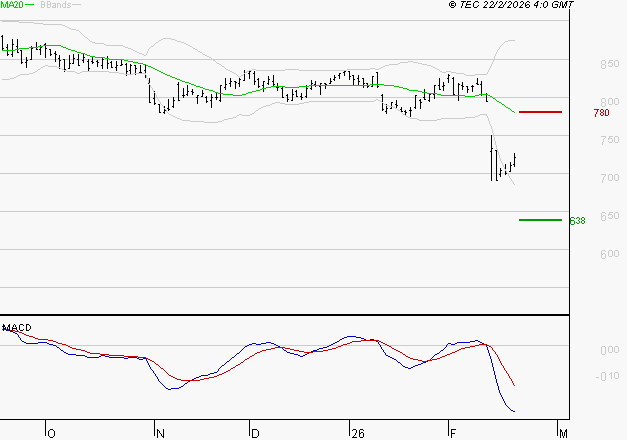Click the D month label on time axis
The height and width of the screenshot is (440, 627).
tap(255, 434)
